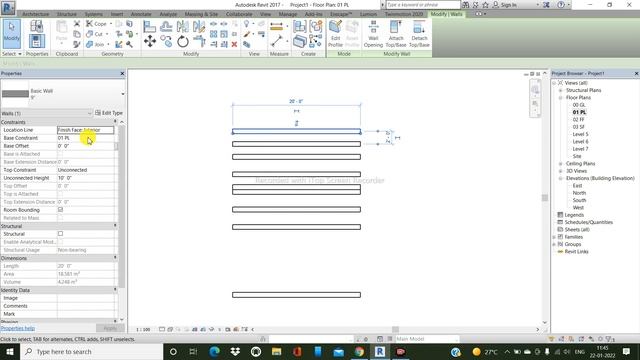Expand the Ceiling Plans tree node
This screenshot has height=360, width=640.
561,164
